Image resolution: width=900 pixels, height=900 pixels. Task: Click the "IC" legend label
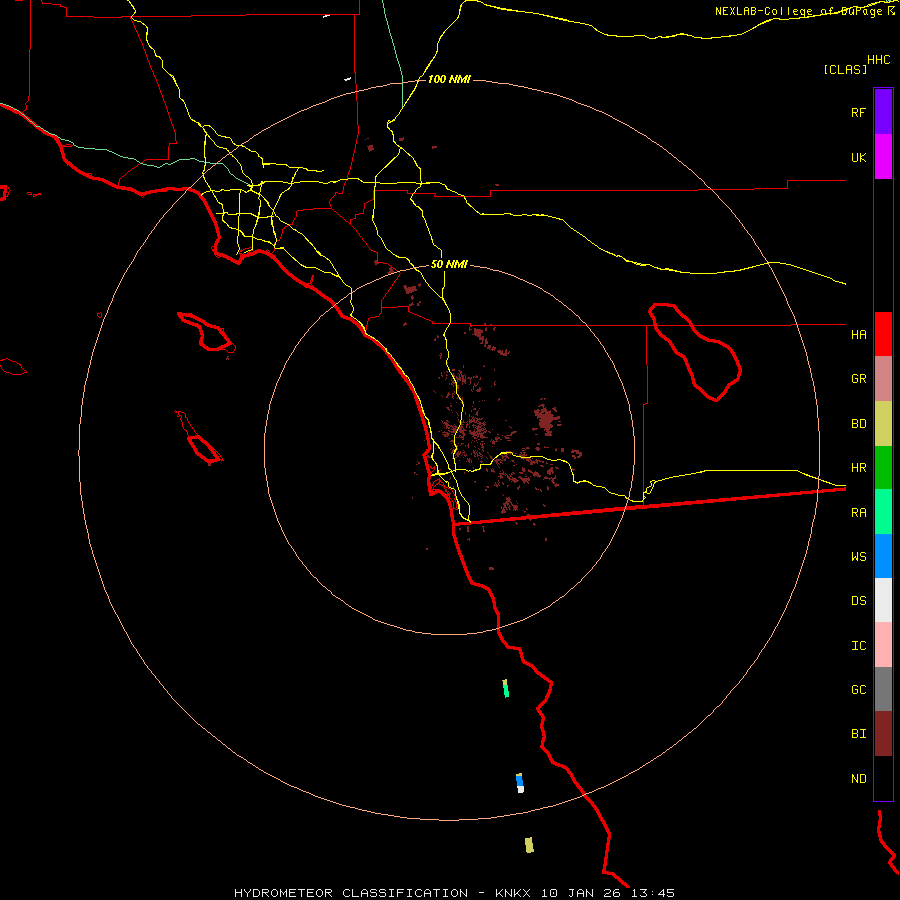point(858,646)
